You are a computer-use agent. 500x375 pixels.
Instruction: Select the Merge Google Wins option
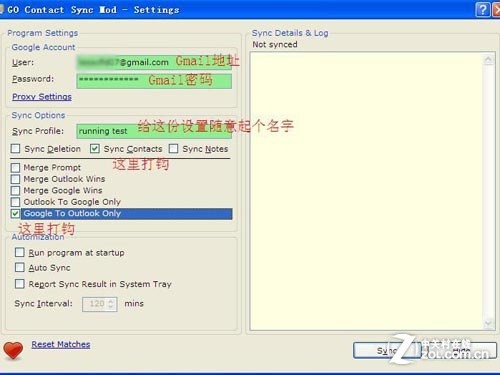(x=15, y=190)
